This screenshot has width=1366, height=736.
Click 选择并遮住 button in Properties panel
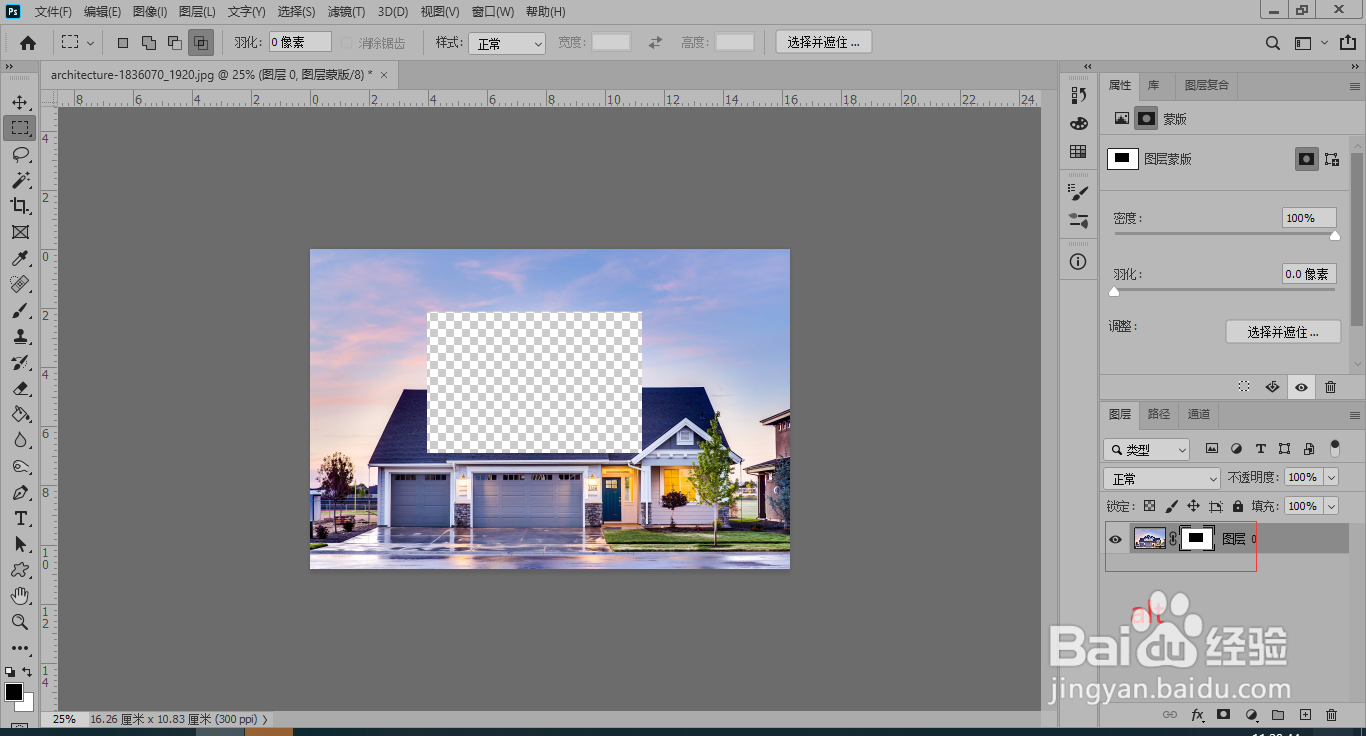[x=1283, y=332]
